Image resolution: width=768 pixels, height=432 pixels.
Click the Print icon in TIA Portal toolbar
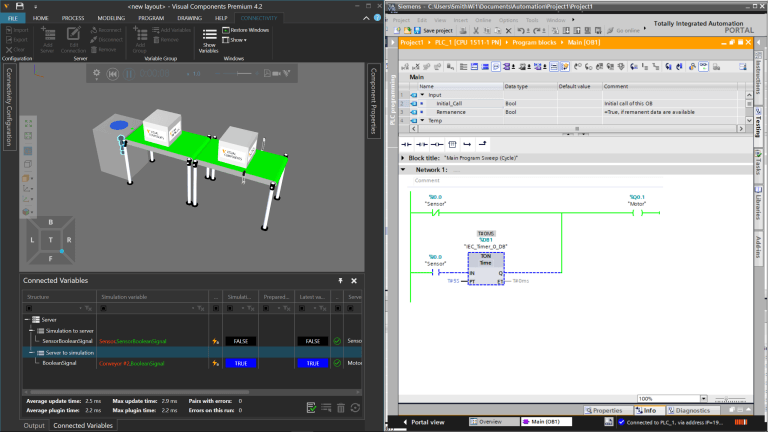click(x=463, y=30)
